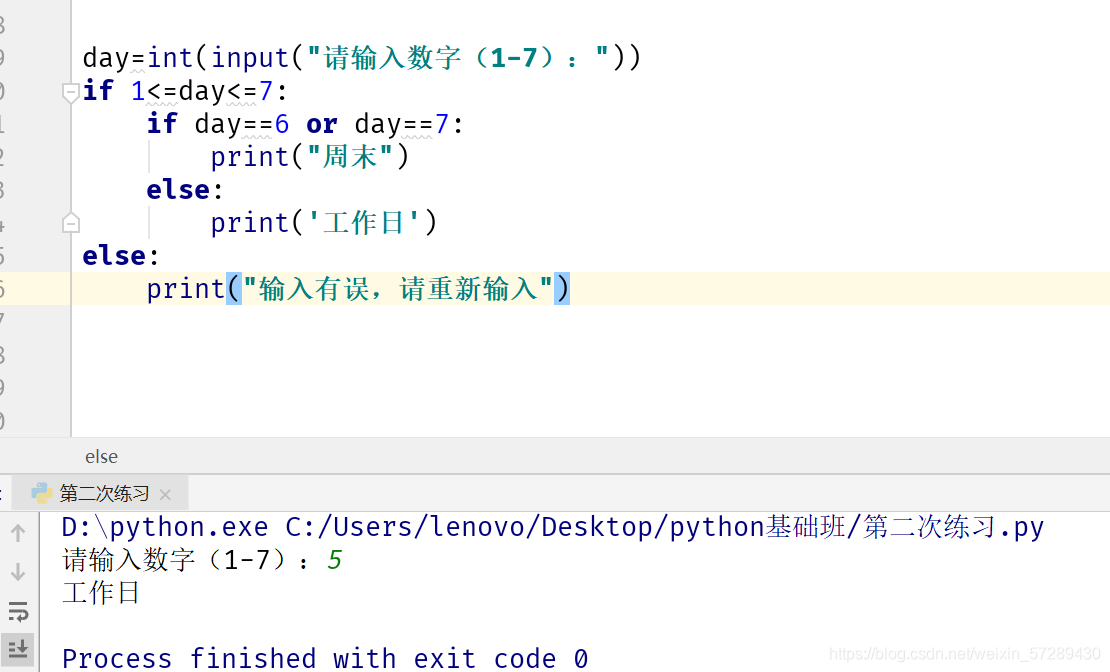Toggle soft-wrap icon in console sidebar

tap(18, 611)
